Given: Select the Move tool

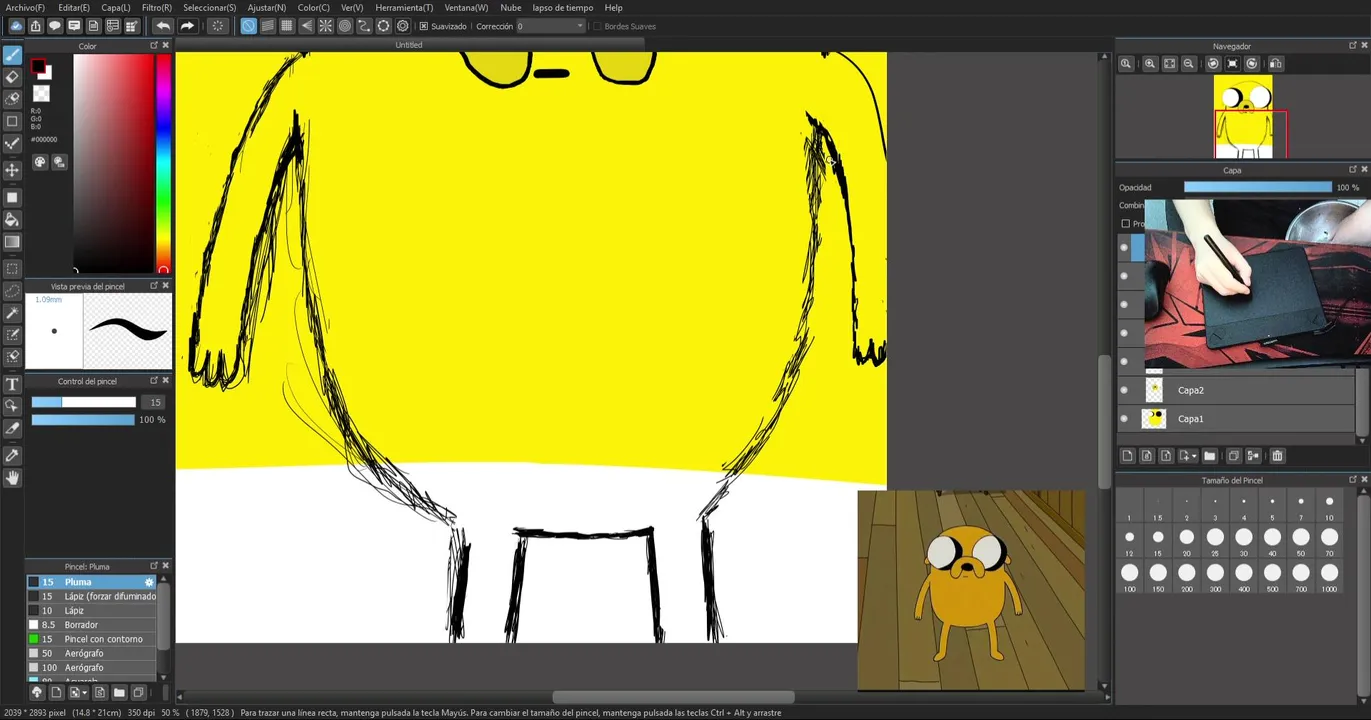Looking at the screenshot, I should click(x=12, y=171).
